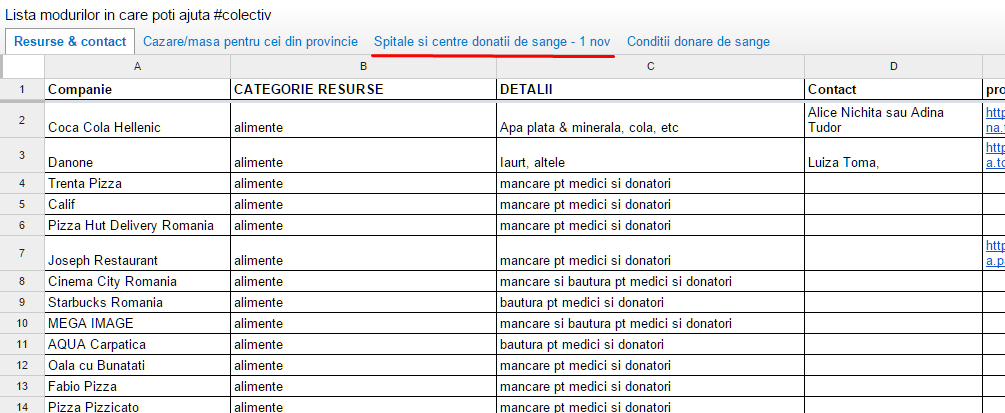Switch to Cazare/masa pentru cei din provincie tab
The image size is (1005, 413).
[x=250, y=42]
